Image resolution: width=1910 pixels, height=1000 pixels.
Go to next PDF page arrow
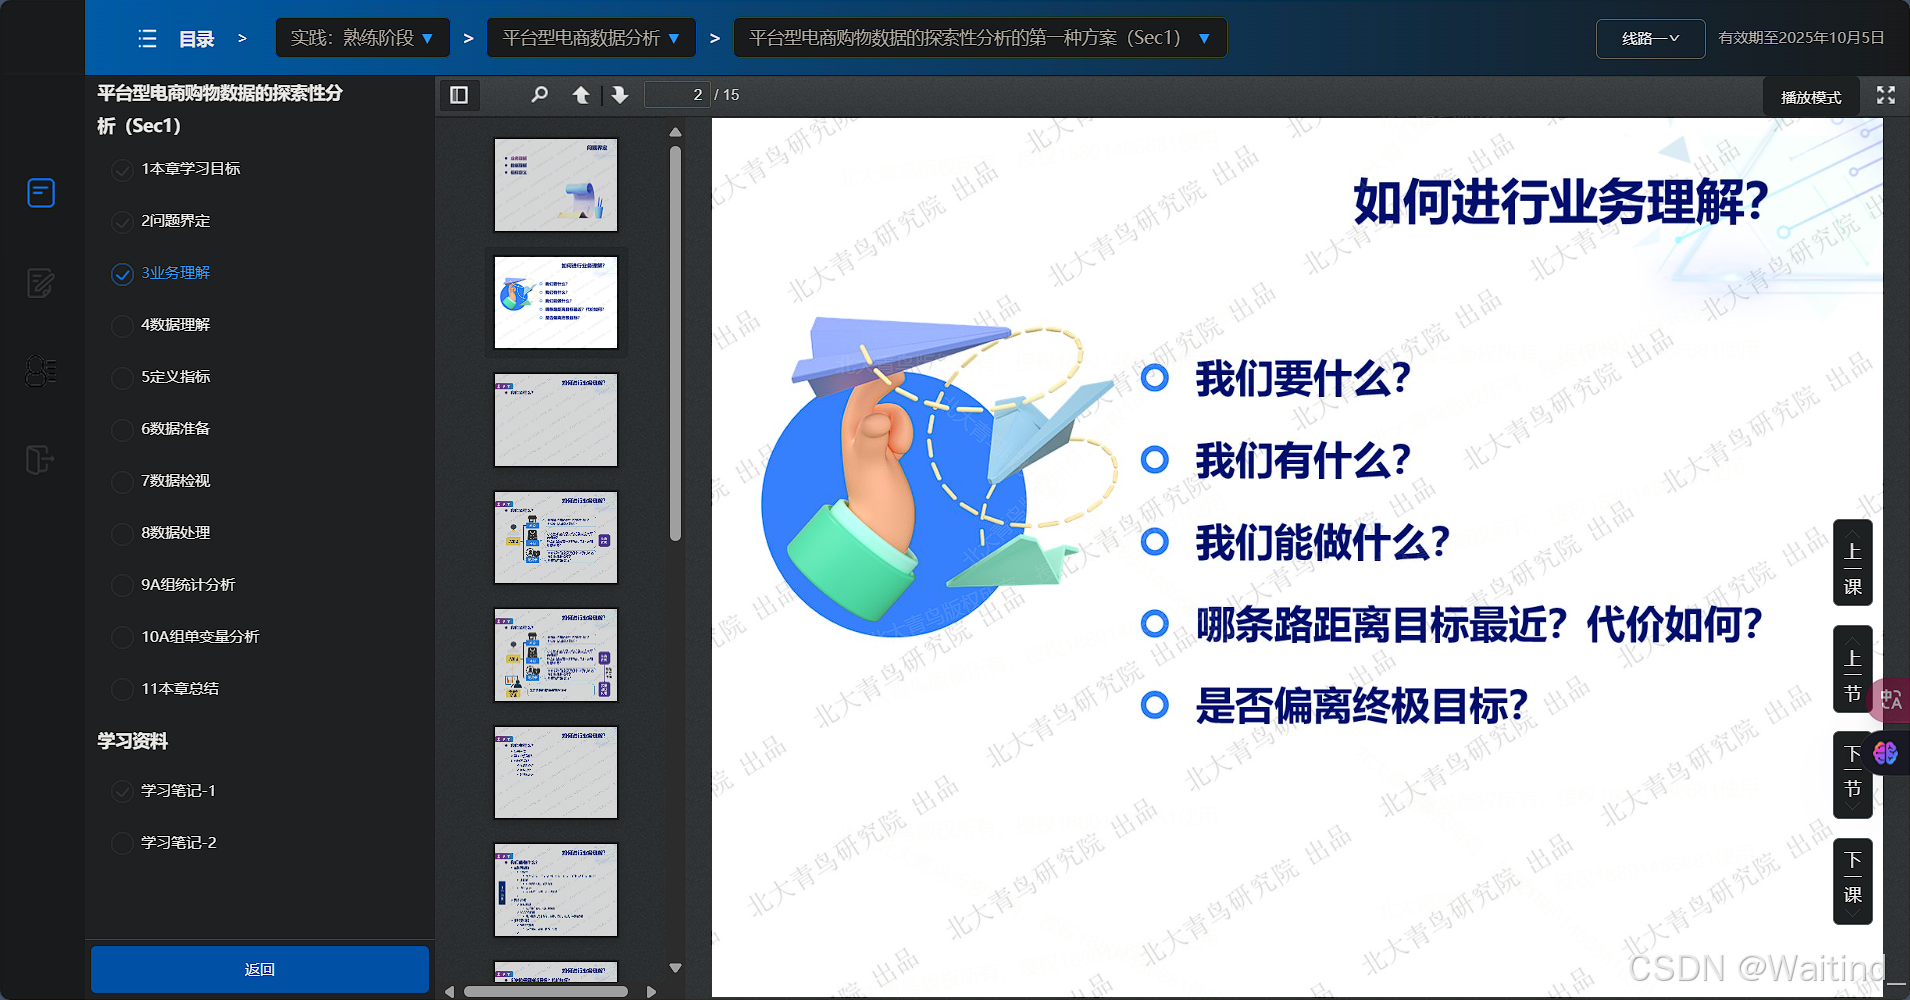[x=620, y=95]
